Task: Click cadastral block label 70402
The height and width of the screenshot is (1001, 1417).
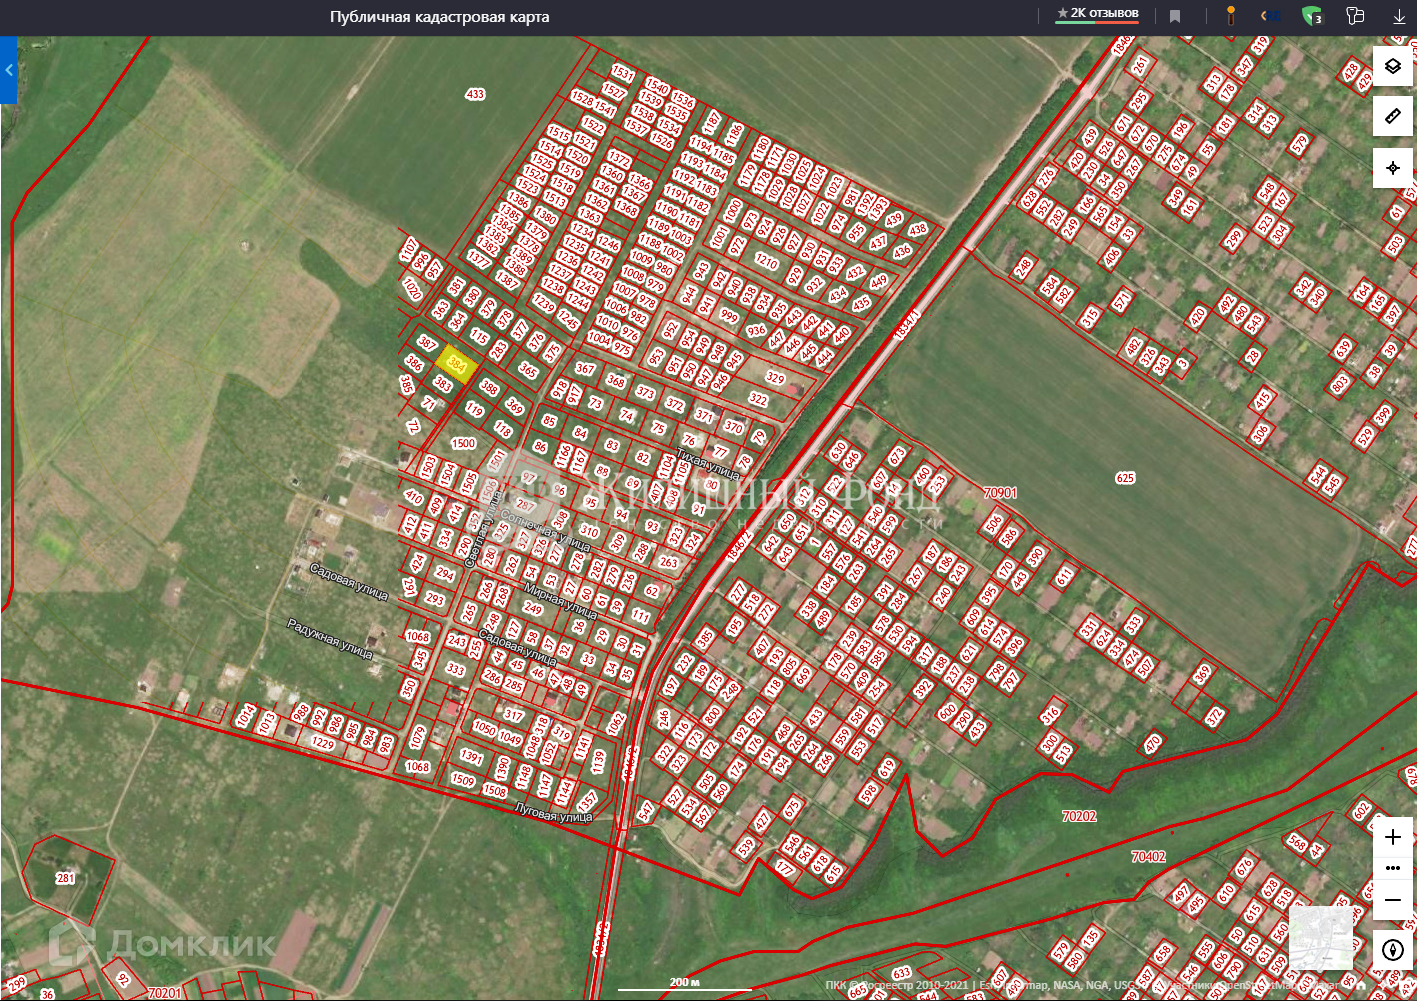Action: (1148, 857)
